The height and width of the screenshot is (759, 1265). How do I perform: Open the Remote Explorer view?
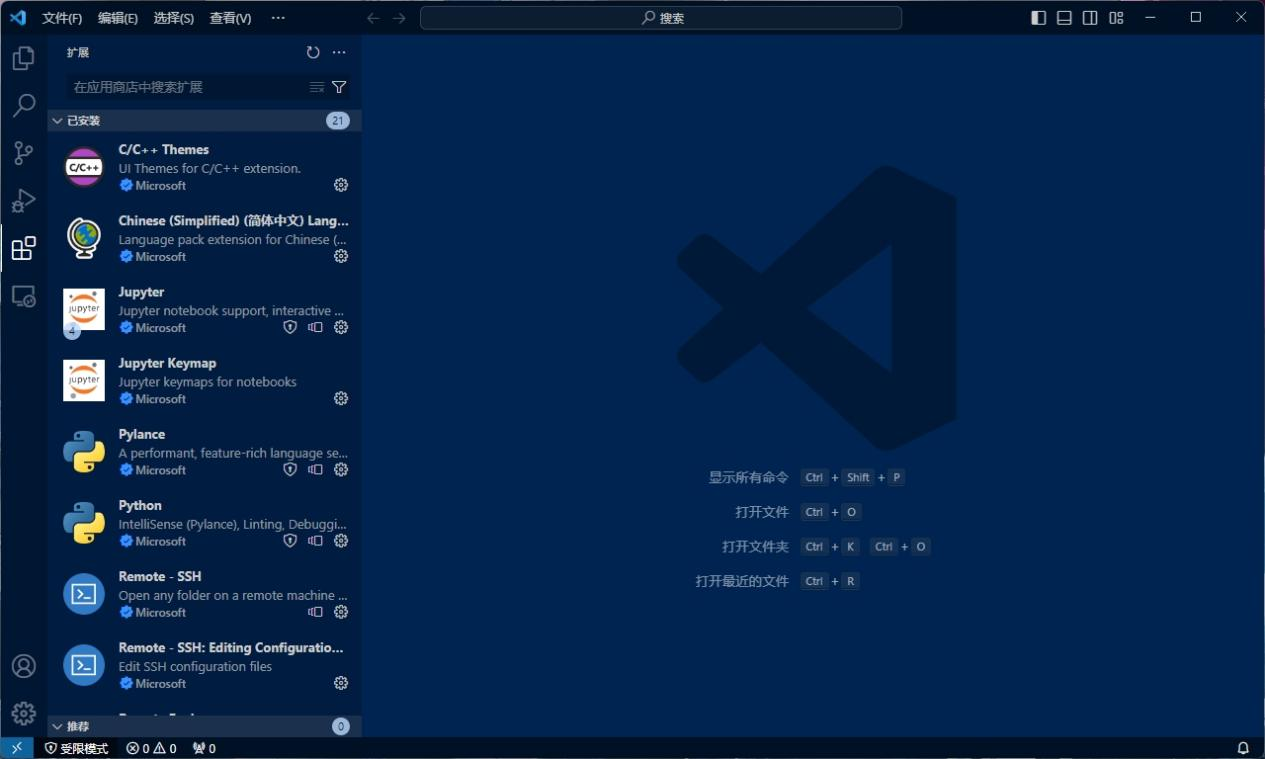click(x=23, y=296)
